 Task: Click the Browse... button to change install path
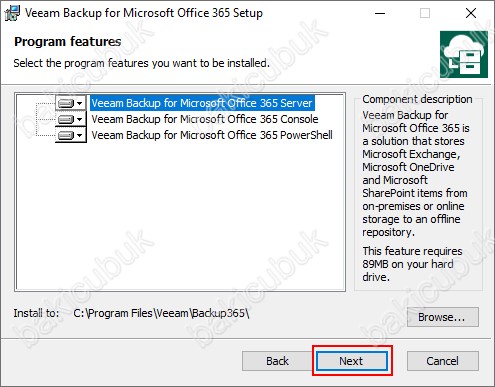(x=443, y=317)
